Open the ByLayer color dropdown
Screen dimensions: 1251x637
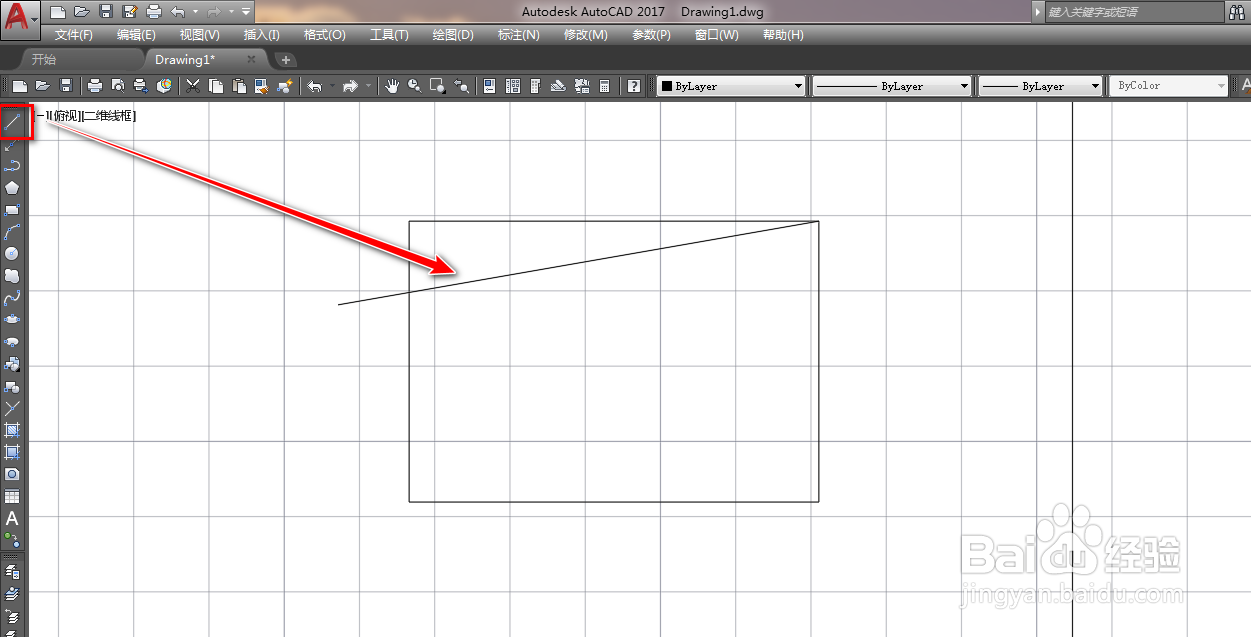point(731,86)
